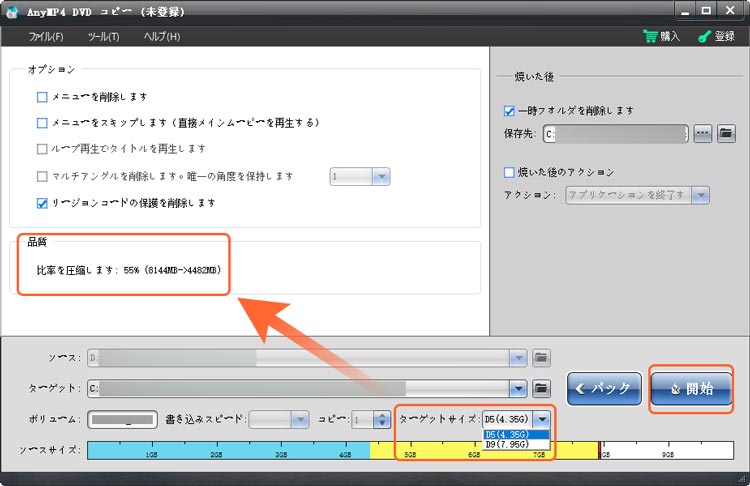The height and width of the screenshot is (486, 750).
Task: Click the ソースサイズ capacity bar
Action: pos(410,450)
